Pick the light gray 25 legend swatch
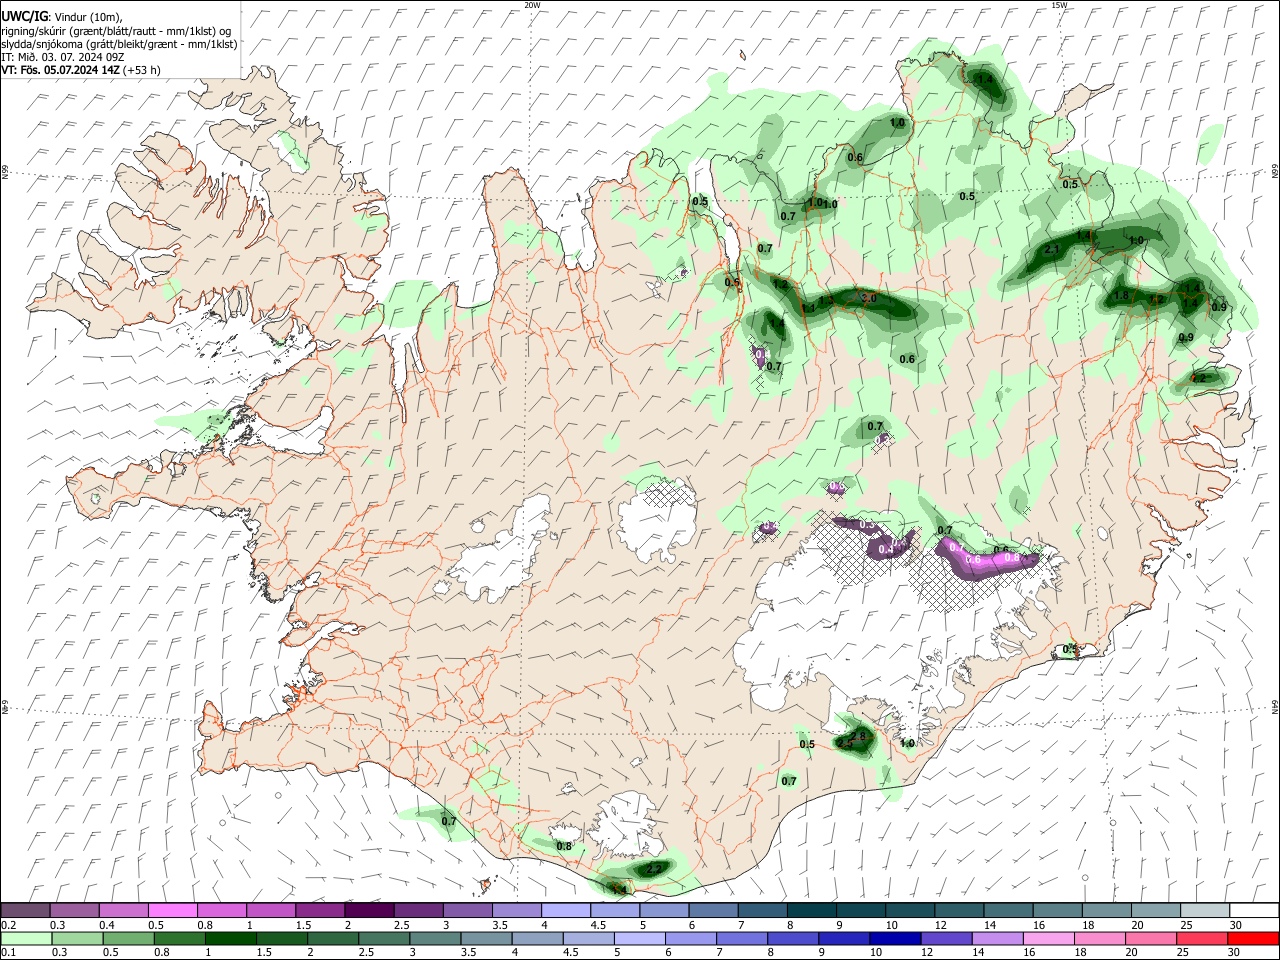This screenshot has height=960, width=1280. pos(1205,910)
